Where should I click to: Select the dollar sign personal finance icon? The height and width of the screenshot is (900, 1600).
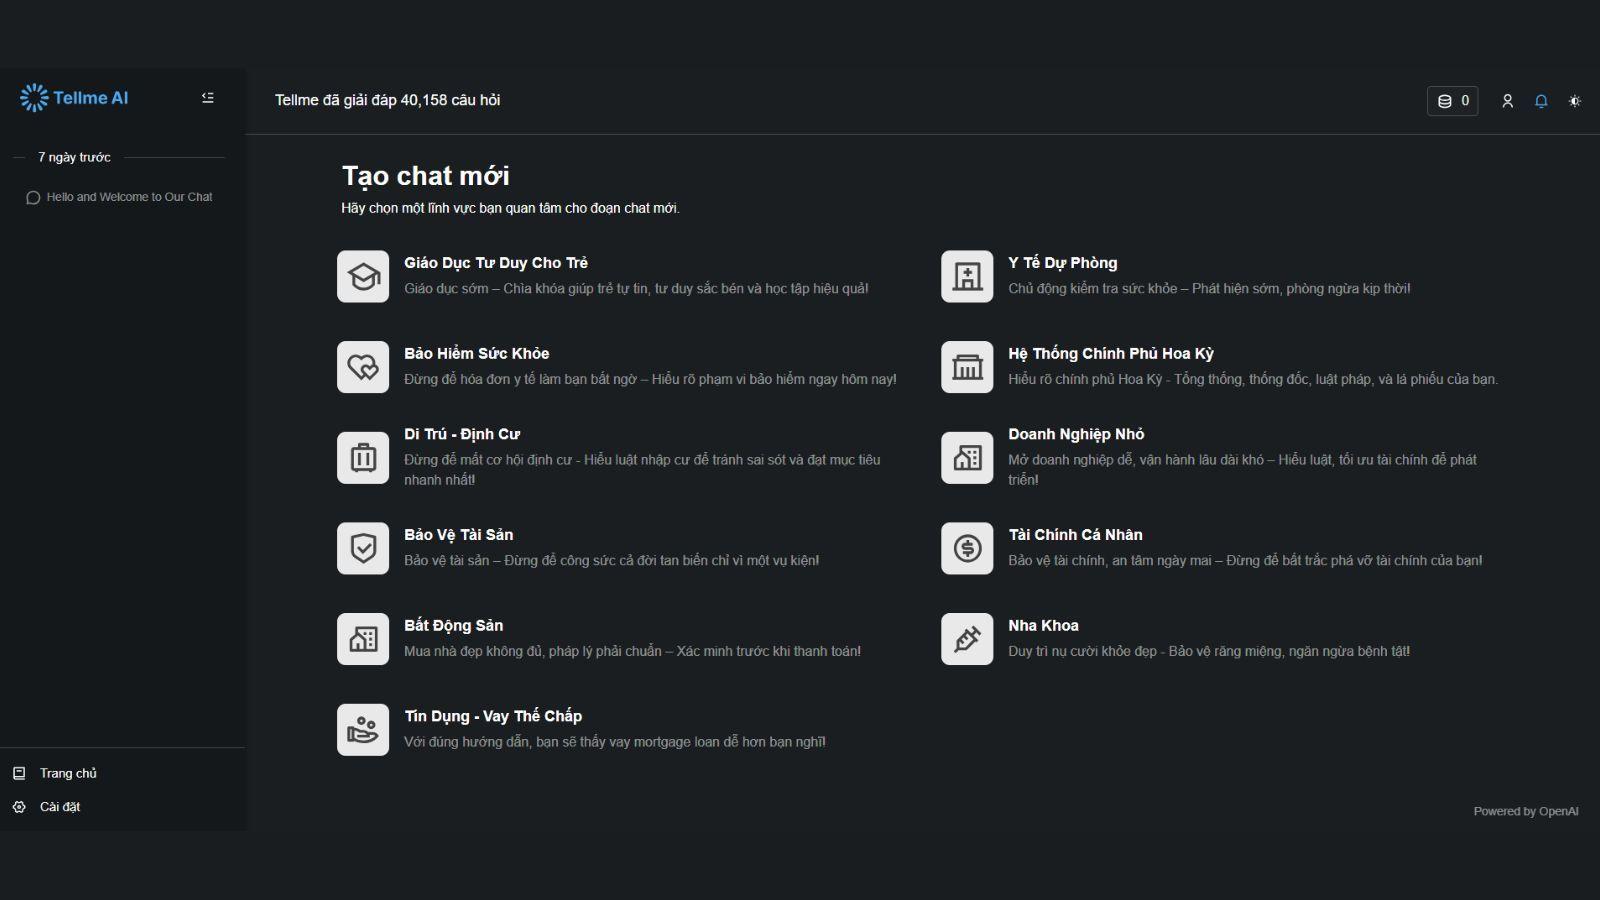[x=967, y=548]
